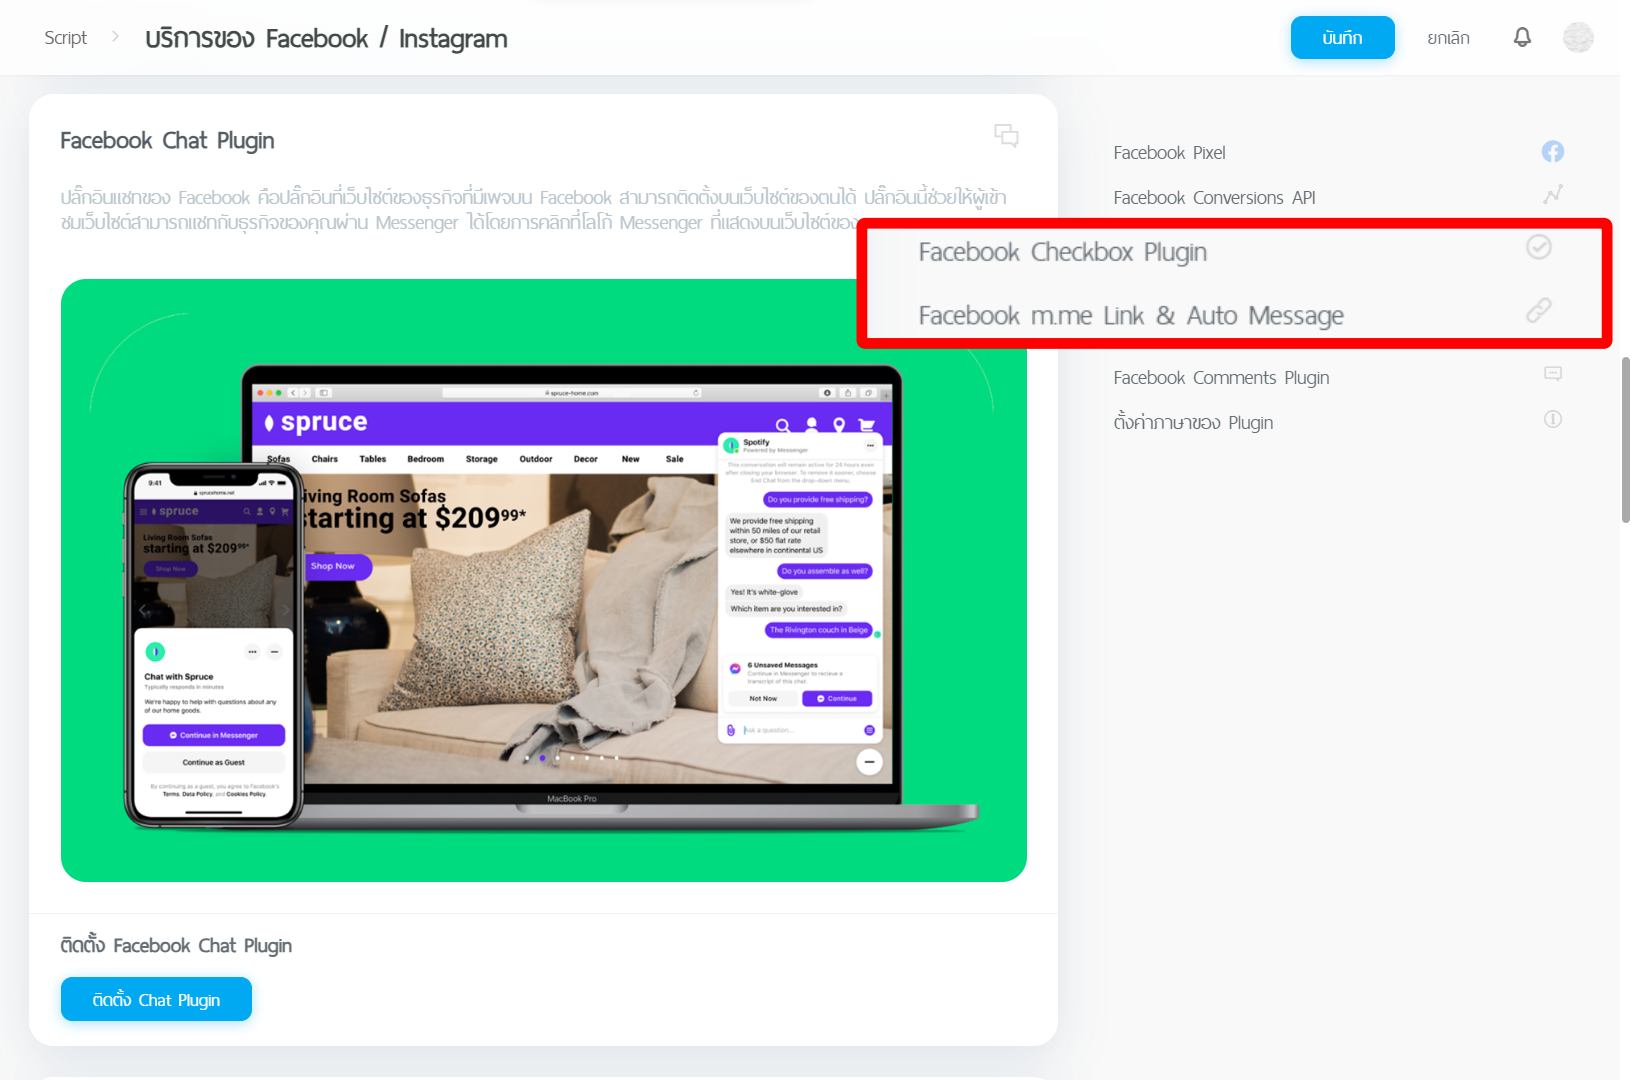The width and height of the screenshot is (1632, 1080).
Task: Open Facebook Pixel settings section
Action: 1169,153
